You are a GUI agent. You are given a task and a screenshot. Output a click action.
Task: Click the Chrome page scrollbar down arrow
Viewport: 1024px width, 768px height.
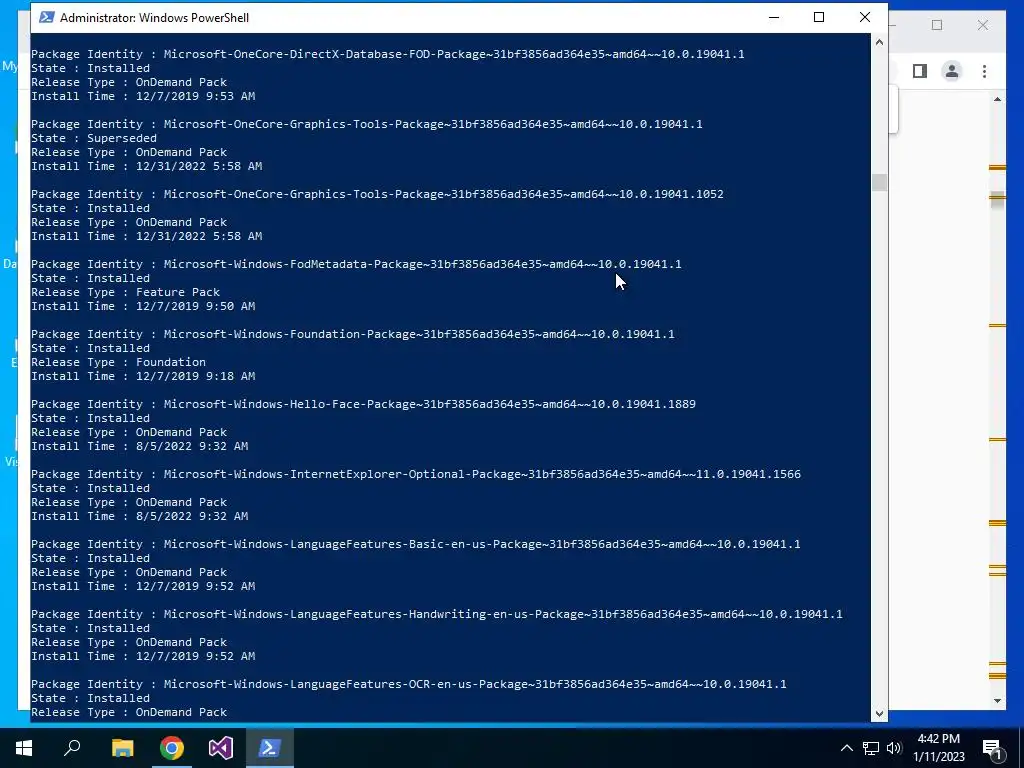(x=997, y=701)
